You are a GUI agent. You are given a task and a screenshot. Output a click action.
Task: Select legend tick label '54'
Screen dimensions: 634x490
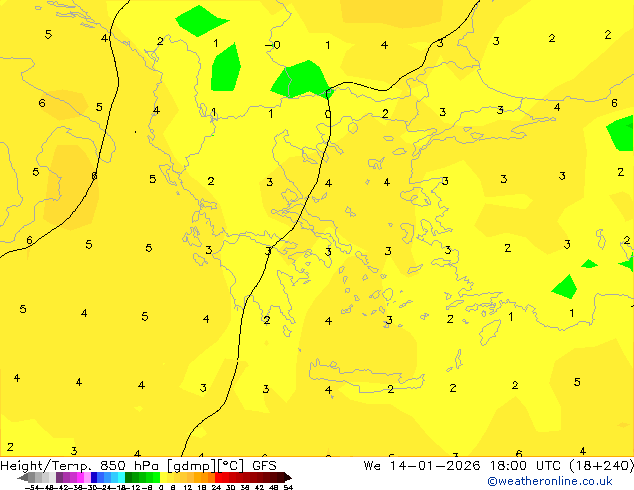[288, 487]
